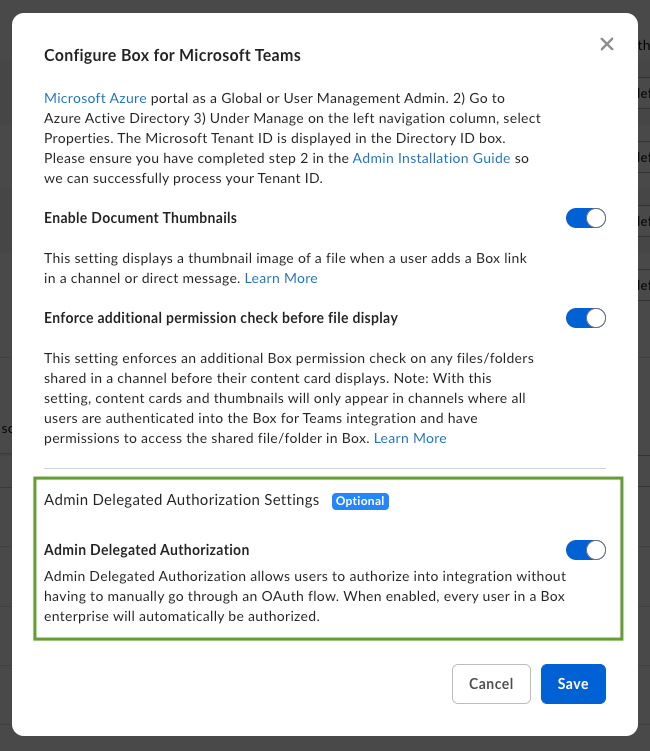Save the Box for Teams configuration

[573, 684]
